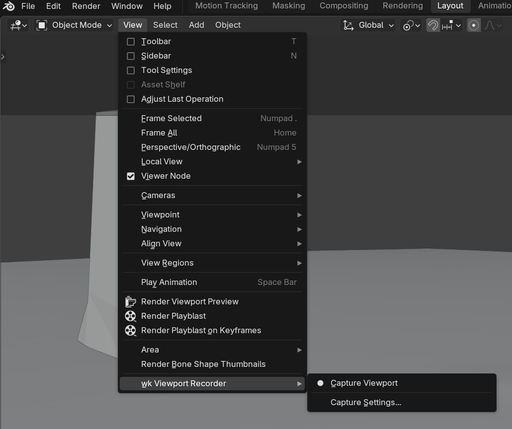Expand the Local View submenu
The height and width of the screenshot is (429, 512).
tap(213, 162)
